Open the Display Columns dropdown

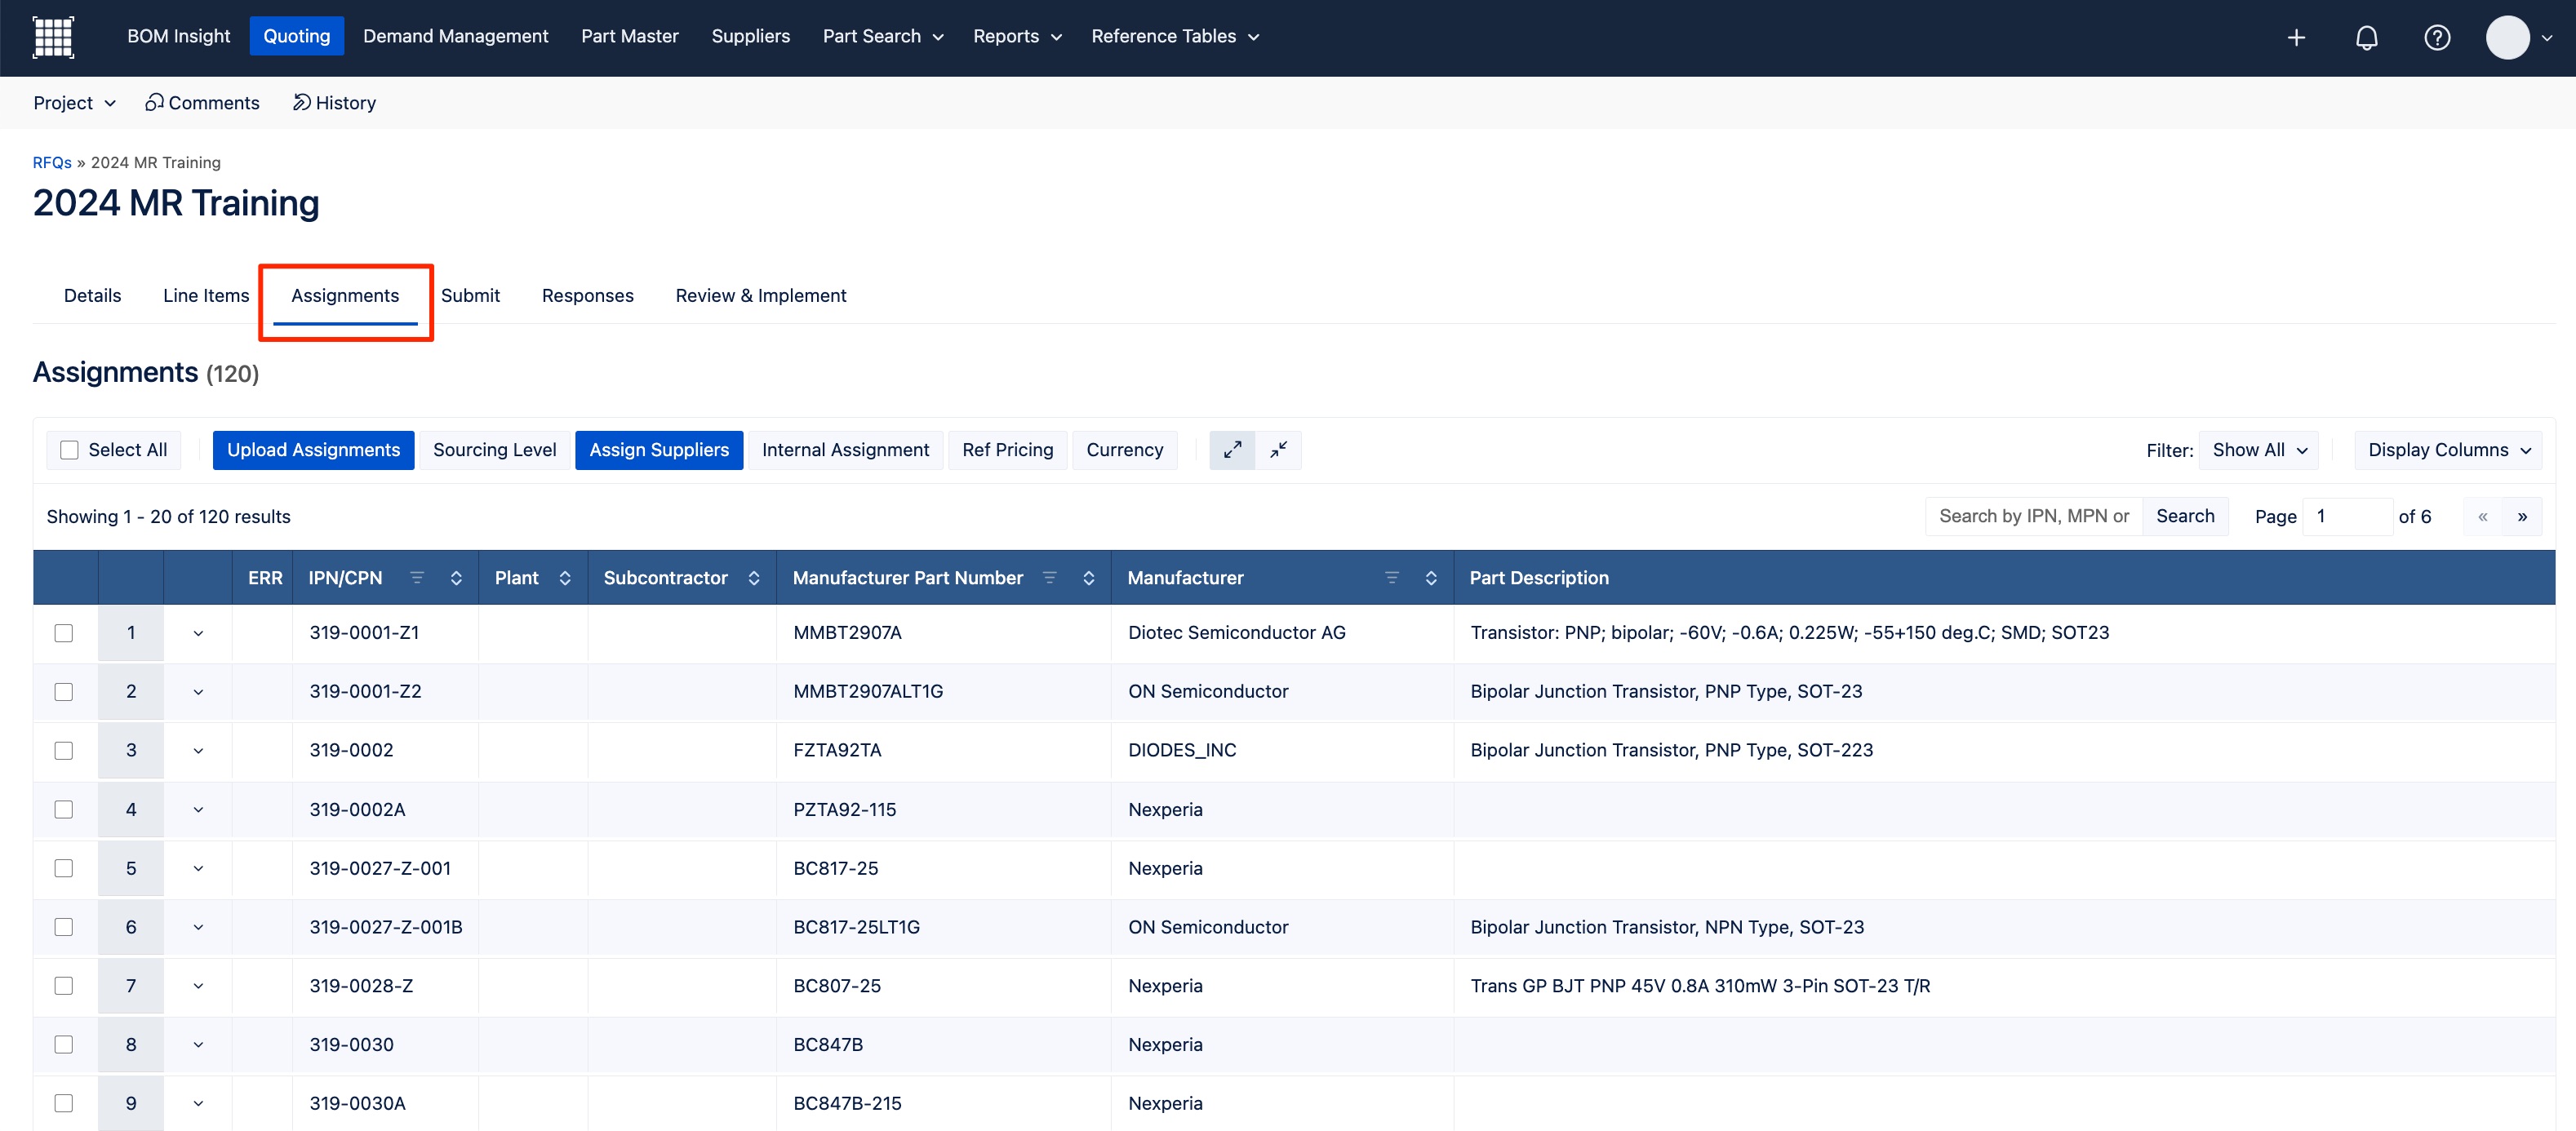(x=2448, y=450)
